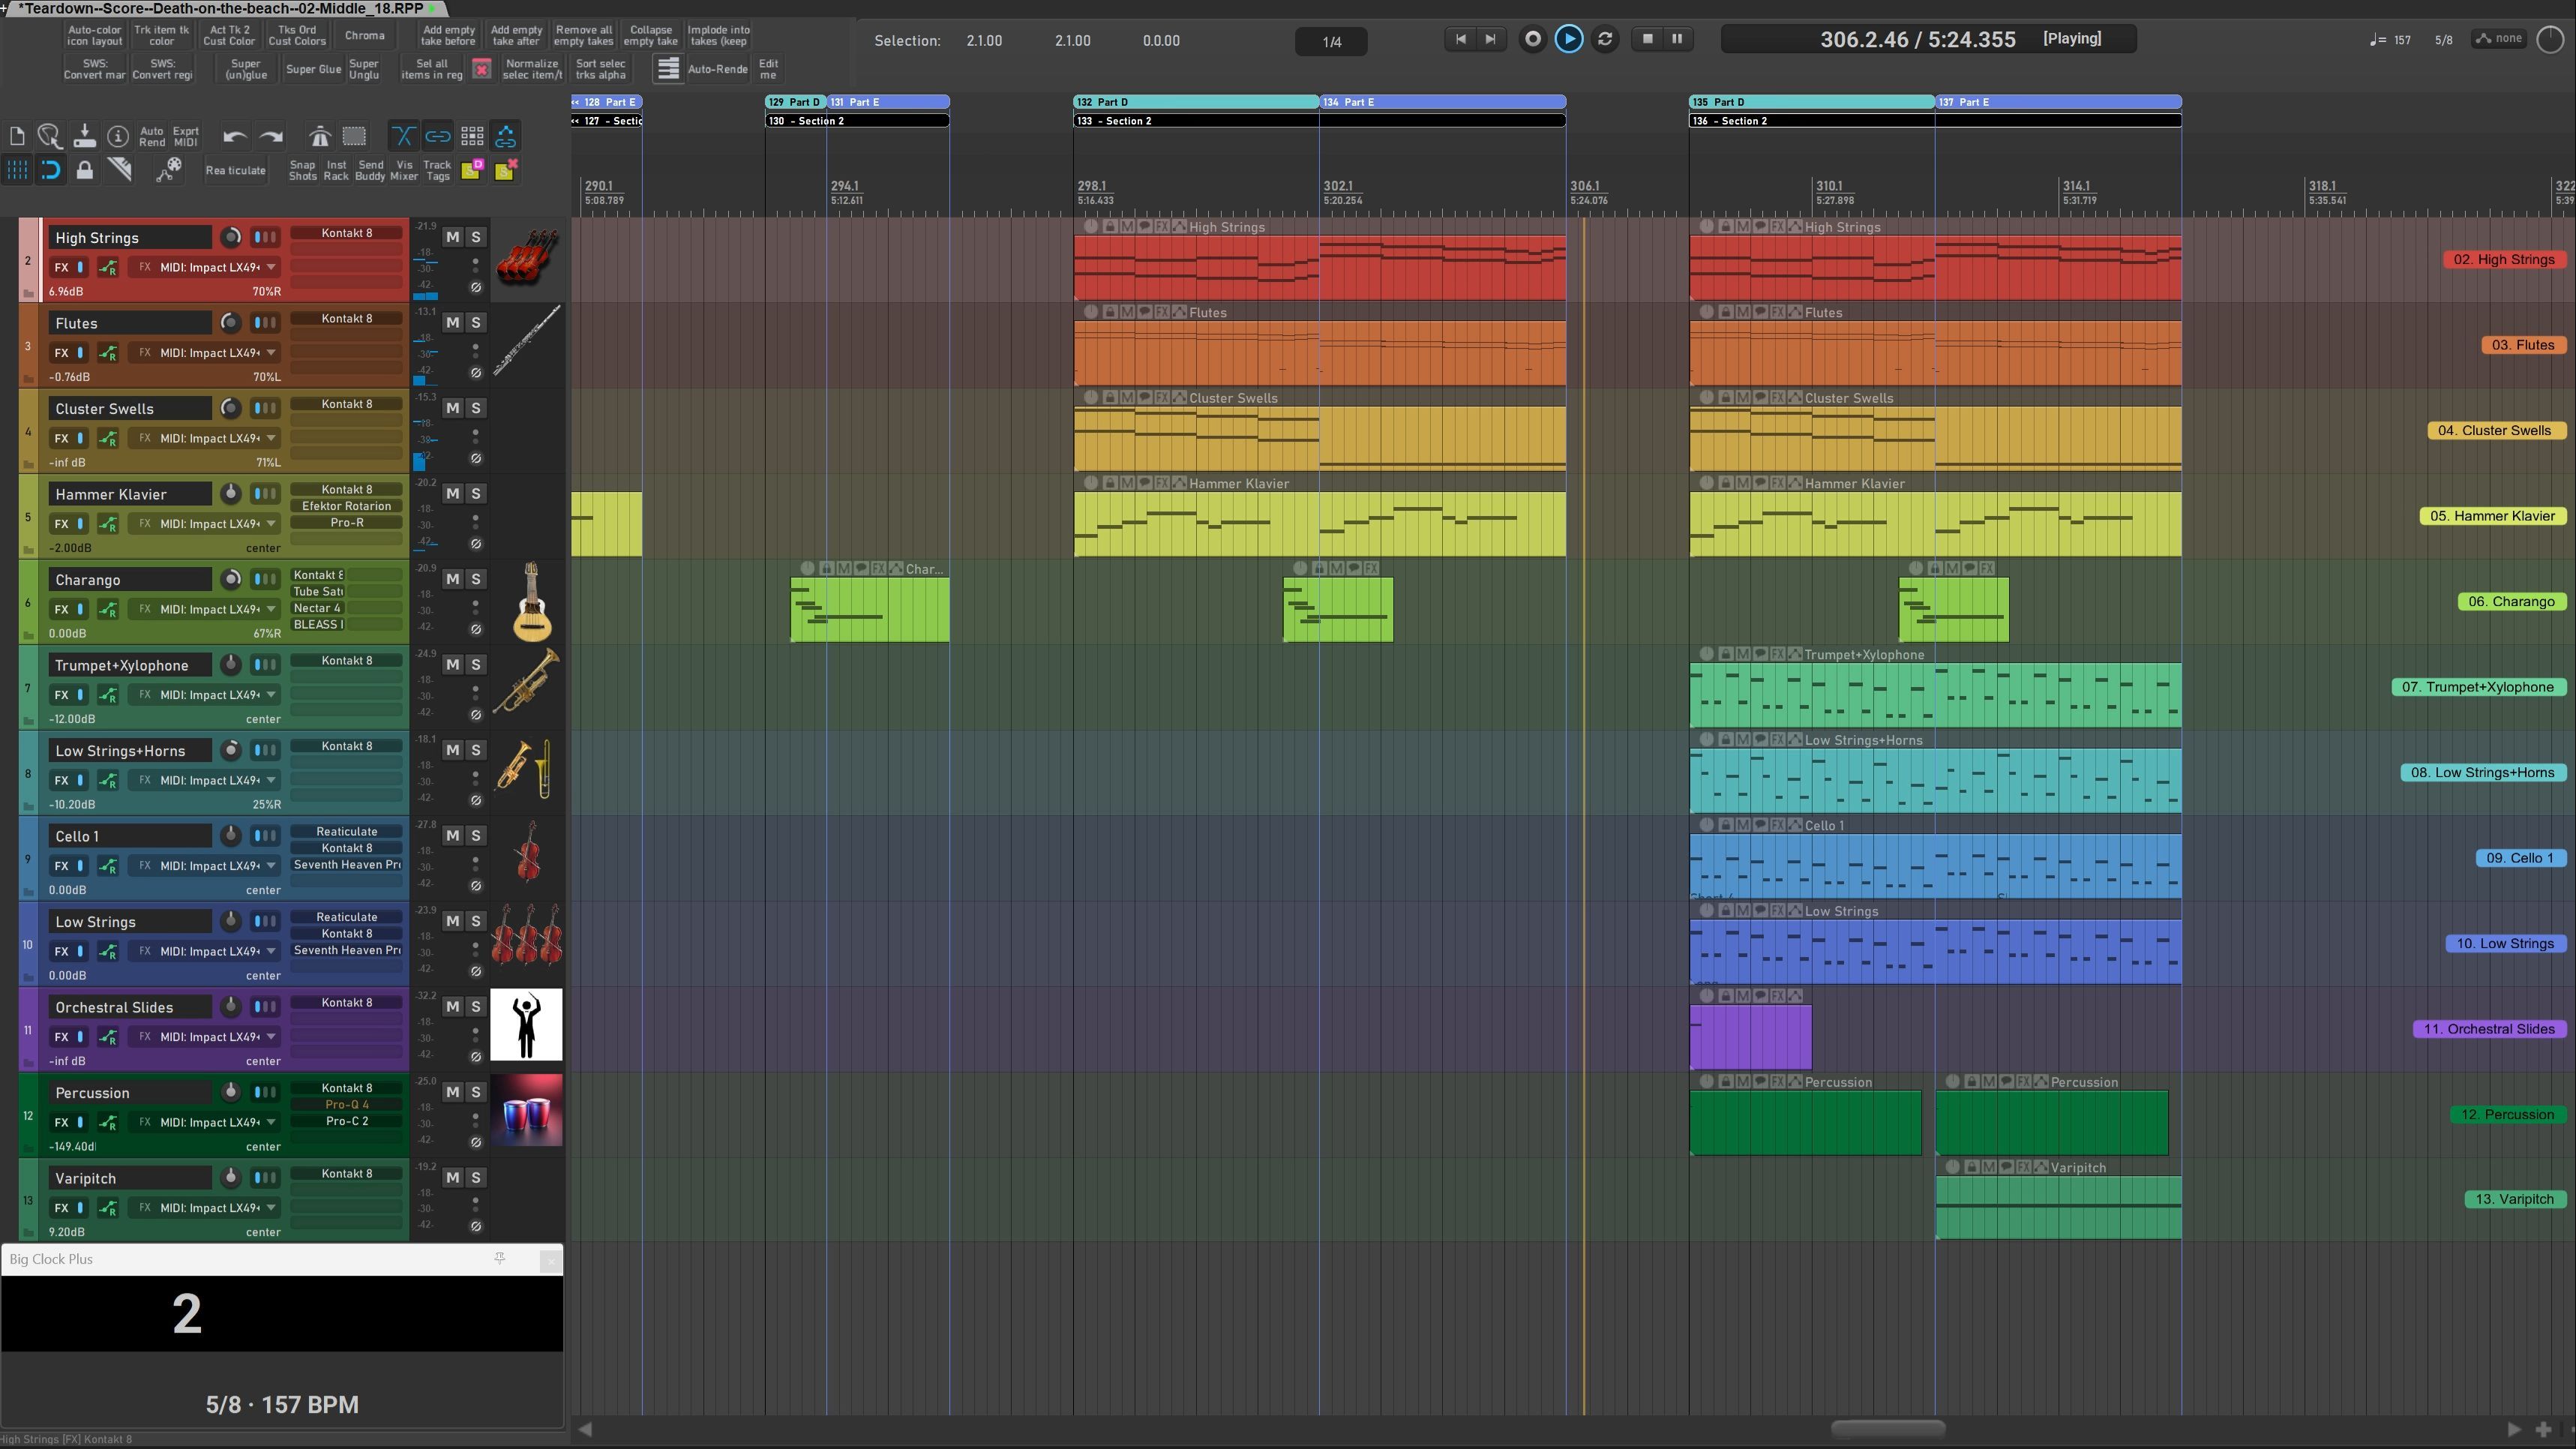Click Orchestral Slides conductor track icon
This screenshot has width=2576, height=1449.
point(526,1024)
